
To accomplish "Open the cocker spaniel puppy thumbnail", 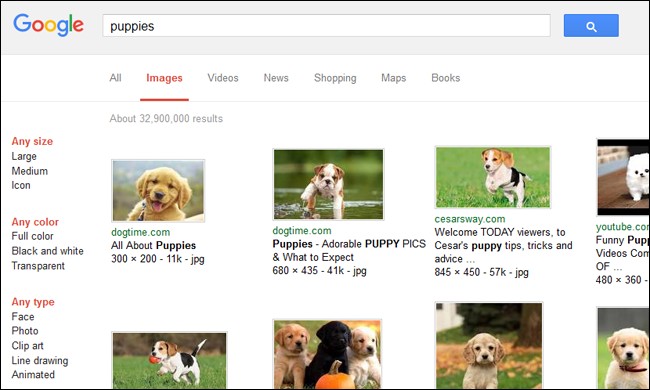I will coord(489,346).
